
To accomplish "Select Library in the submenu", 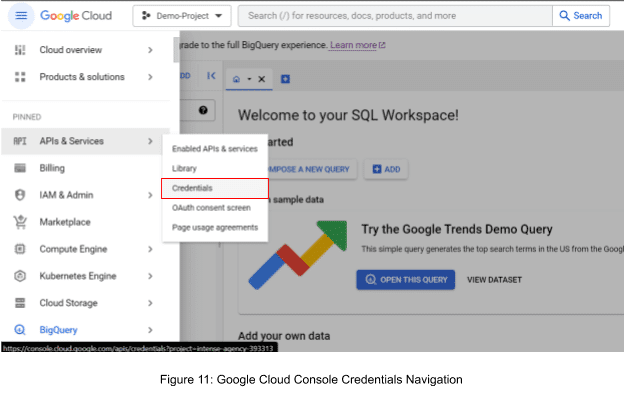I will (x=215, y=168).
